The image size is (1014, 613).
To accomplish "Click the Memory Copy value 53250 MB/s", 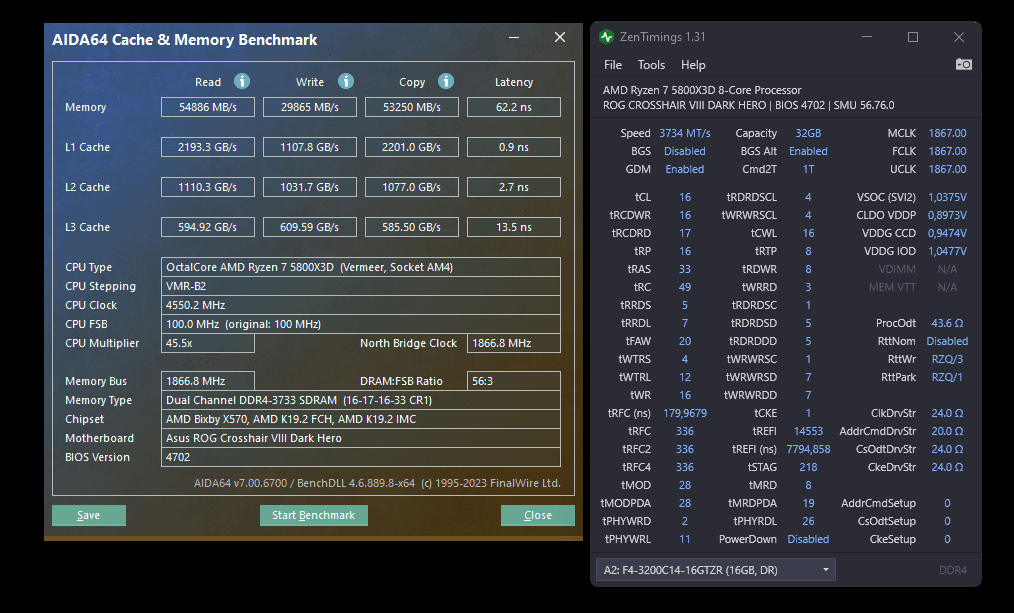I will coord(412,107).
